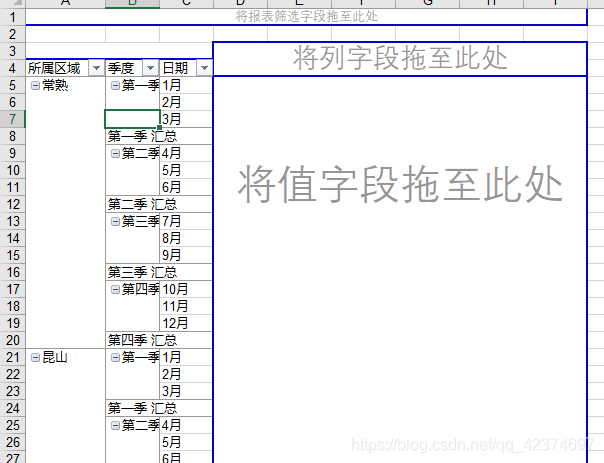Collapse 第一季 group in row 21

115,357
